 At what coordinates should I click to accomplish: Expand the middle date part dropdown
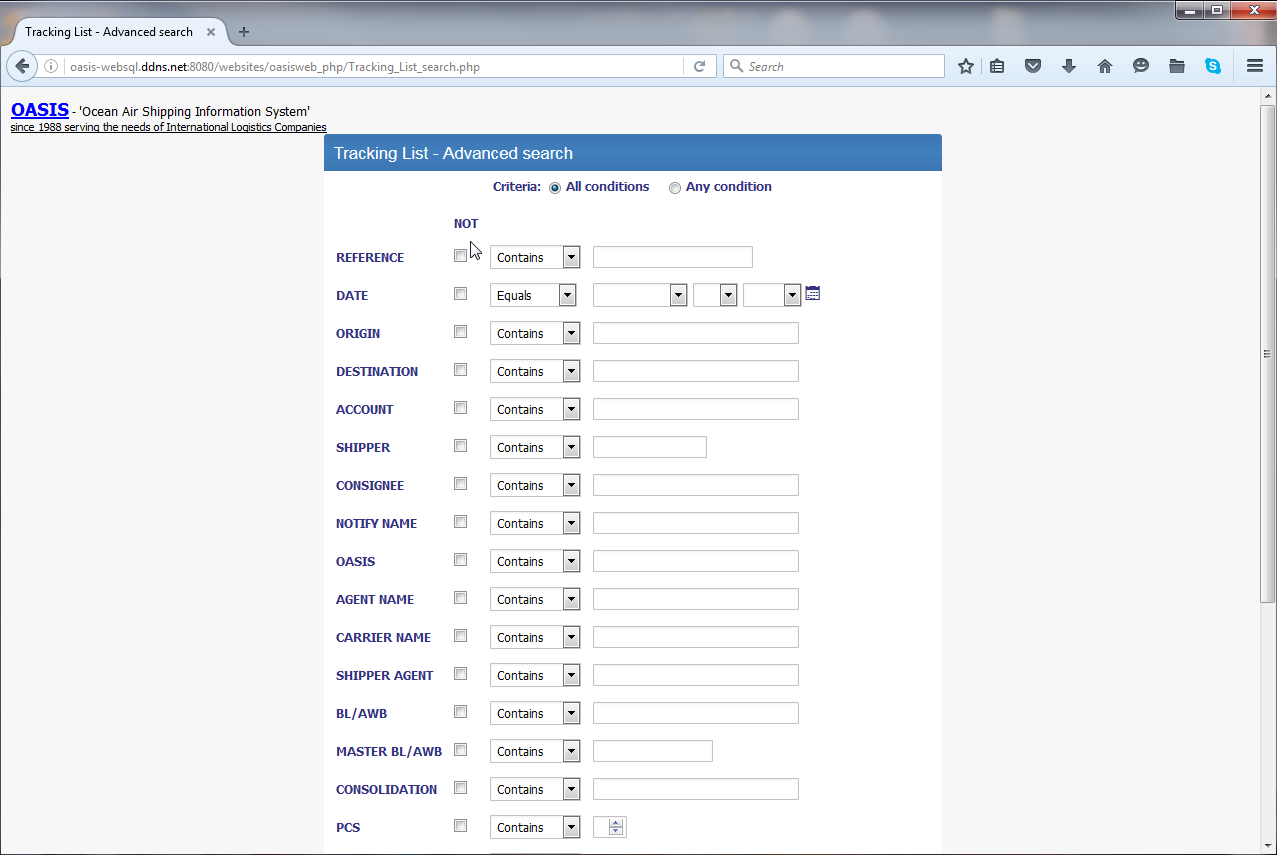[715, 295]
